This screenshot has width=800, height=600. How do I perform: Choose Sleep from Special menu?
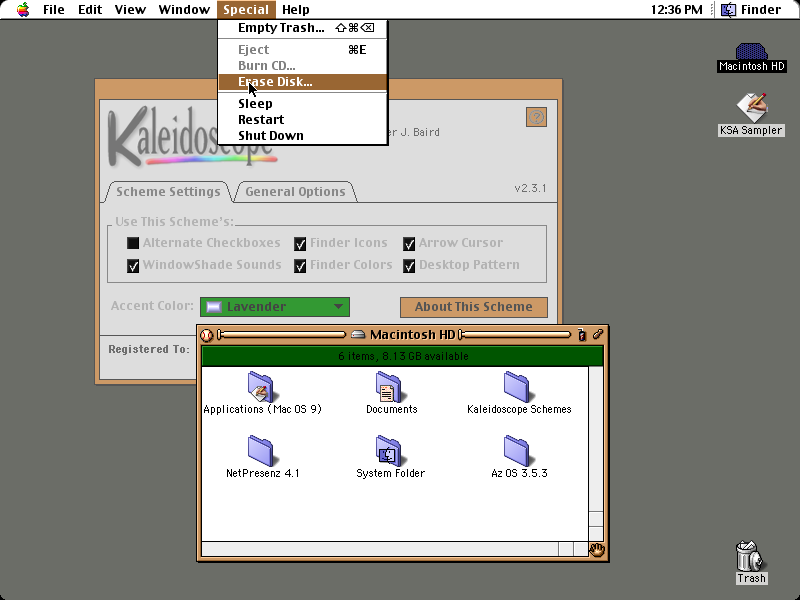point(303,104)
